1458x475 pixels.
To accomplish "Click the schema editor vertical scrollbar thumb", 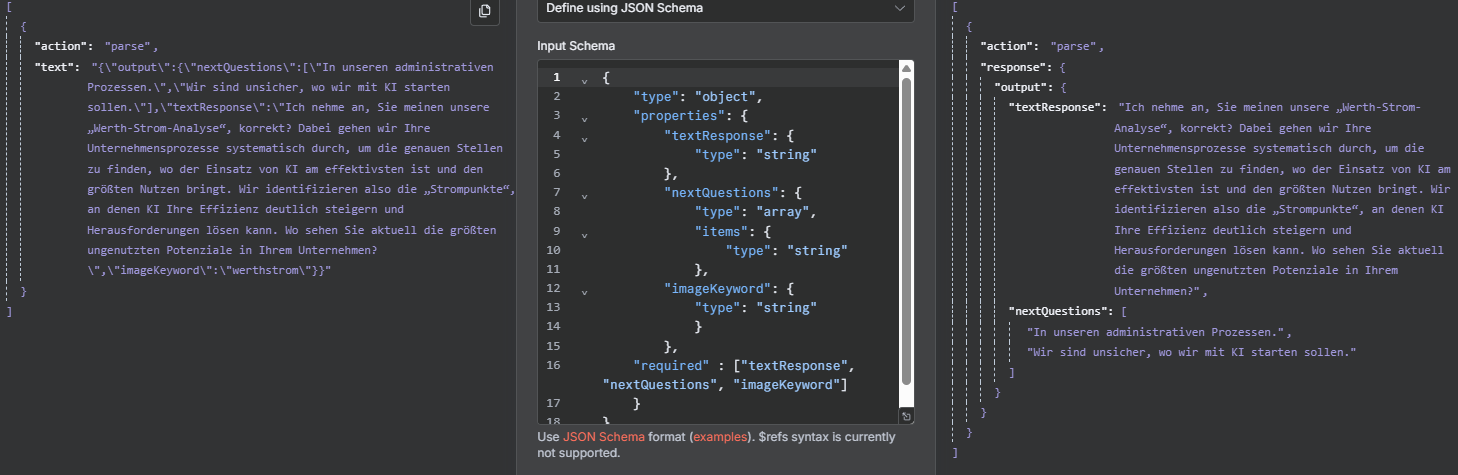I will click(x=906, y=230).
